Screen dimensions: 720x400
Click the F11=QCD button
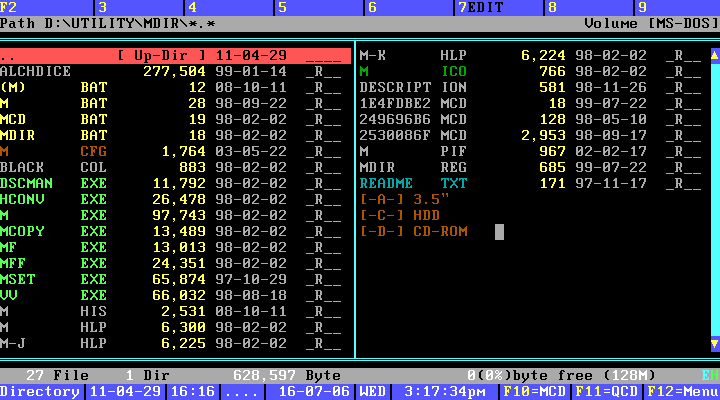606,392
